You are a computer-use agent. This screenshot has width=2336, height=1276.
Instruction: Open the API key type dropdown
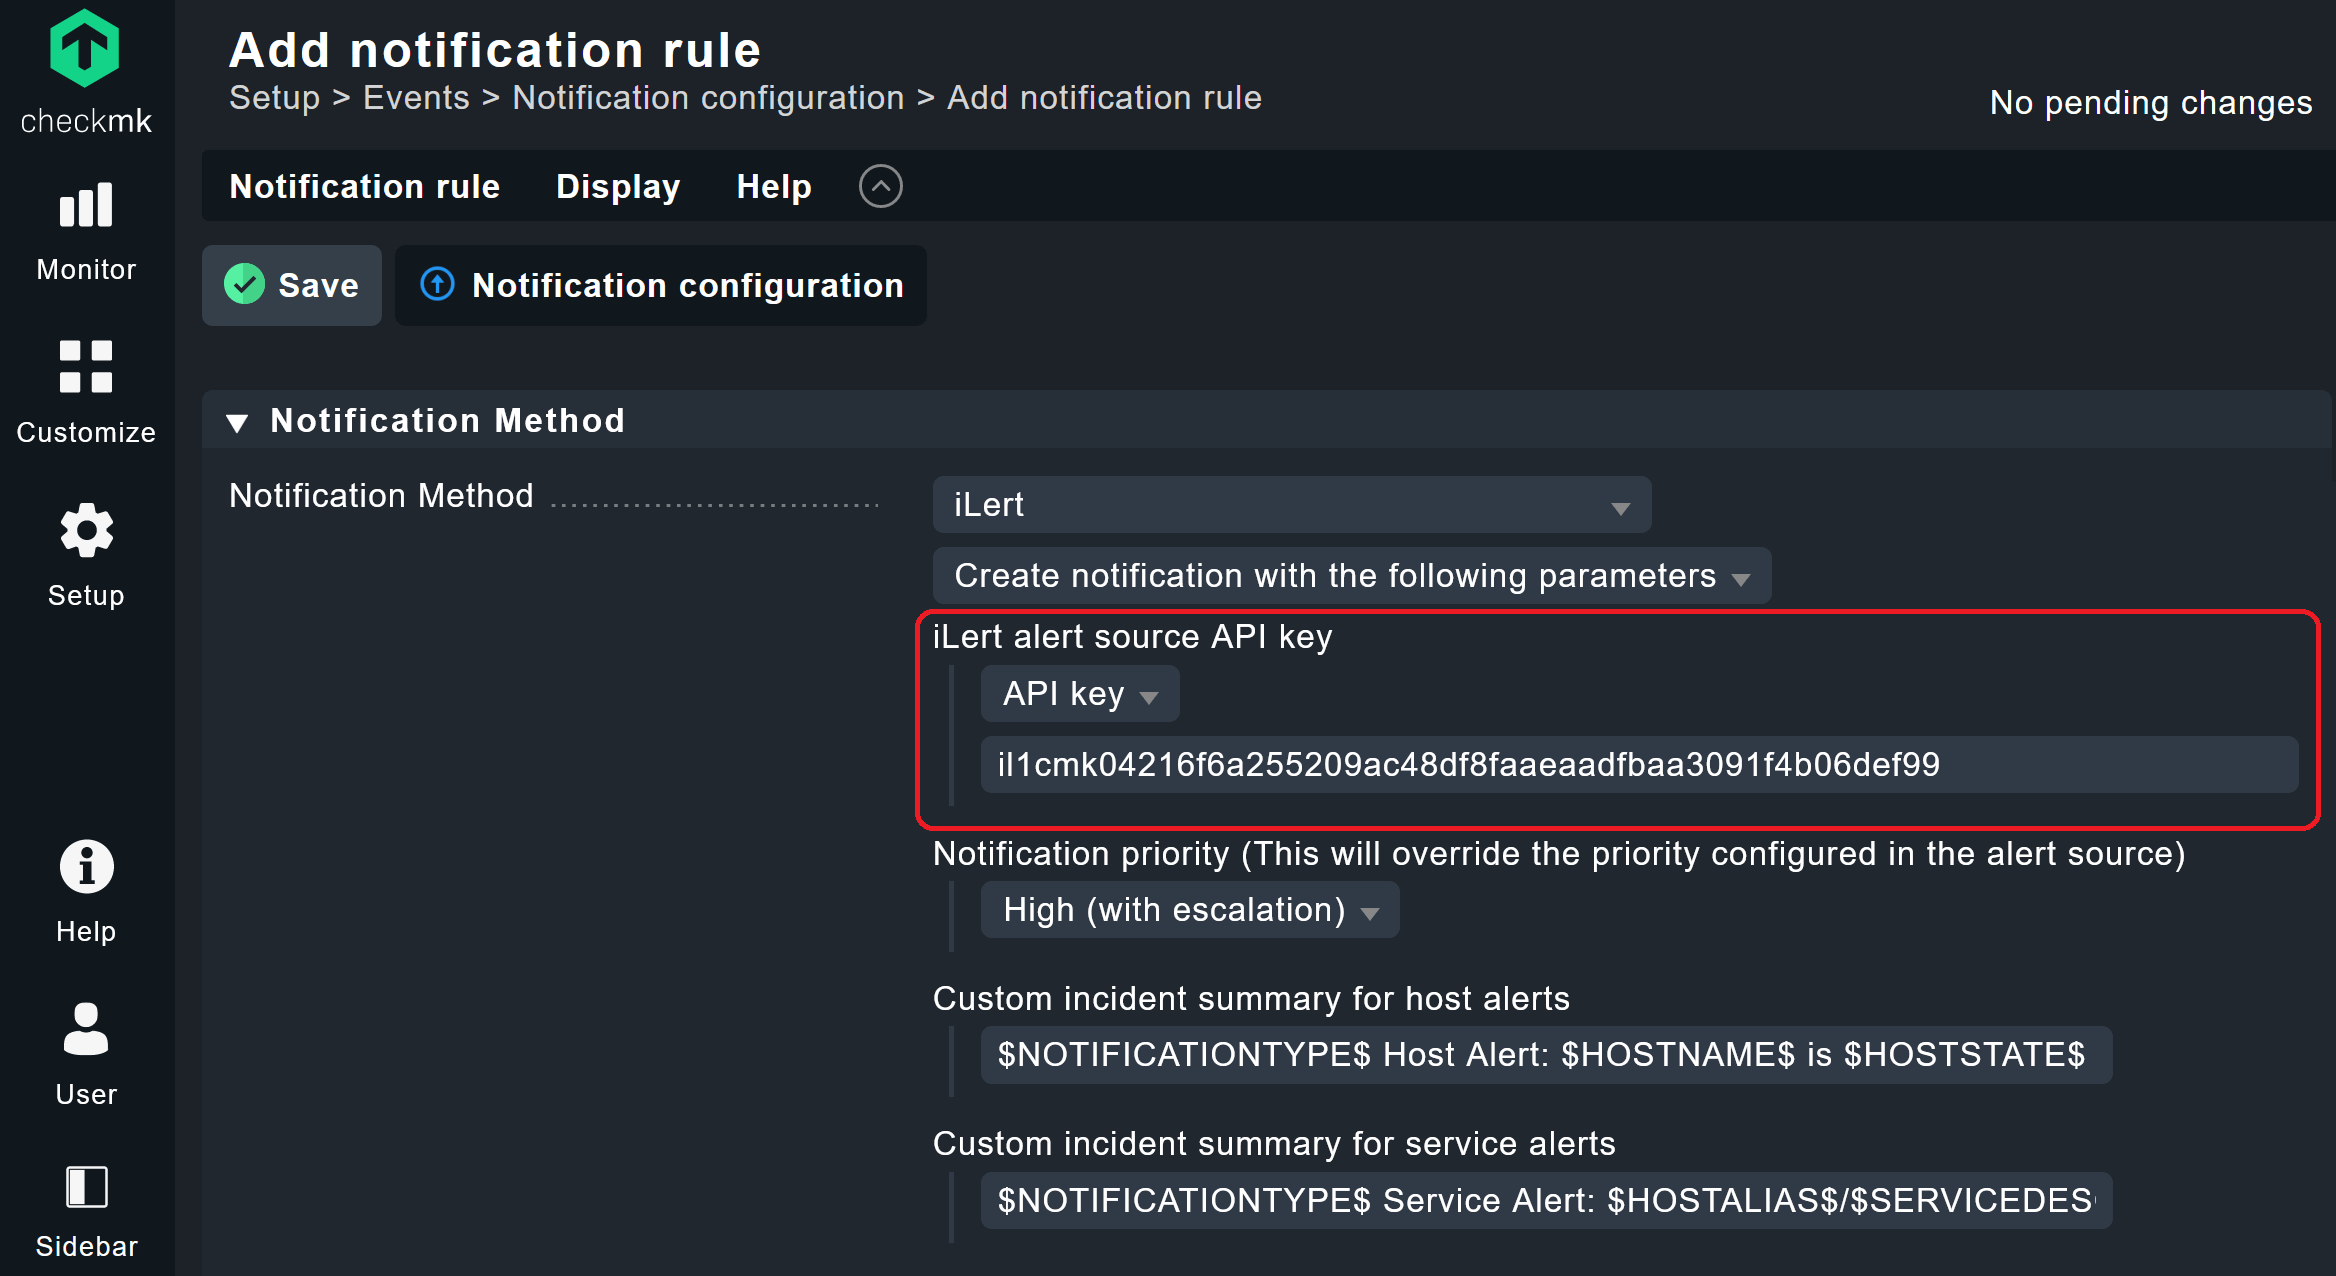pos(1079,694)
